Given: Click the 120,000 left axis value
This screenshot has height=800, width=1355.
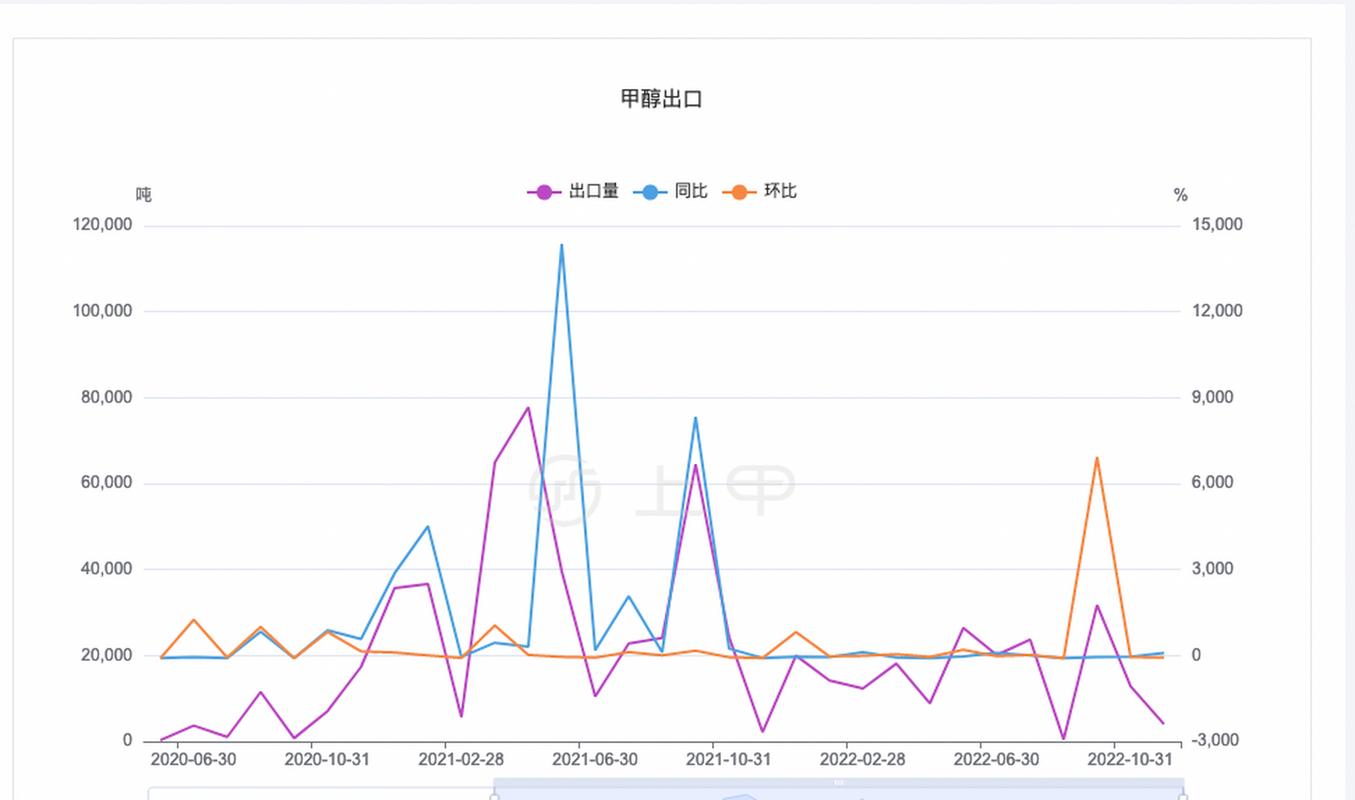Looking at the screenshot, I should click(x=103, y=225).
